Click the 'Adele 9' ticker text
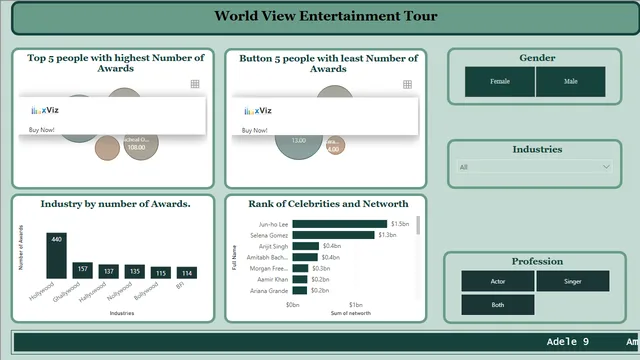The height and width of the screenshot is (360, 640). pos(568,342)
